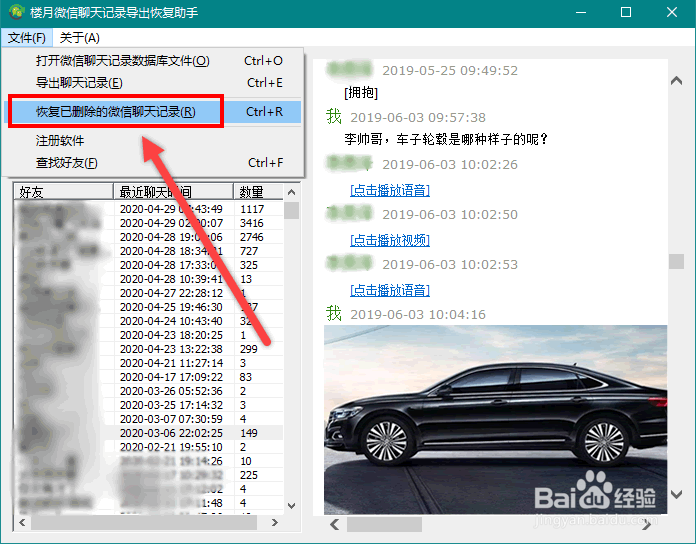Screen dimensions: 696x544
Task: Select row dated 2020-04-23 13:22:38
Action: click(149, 349)
